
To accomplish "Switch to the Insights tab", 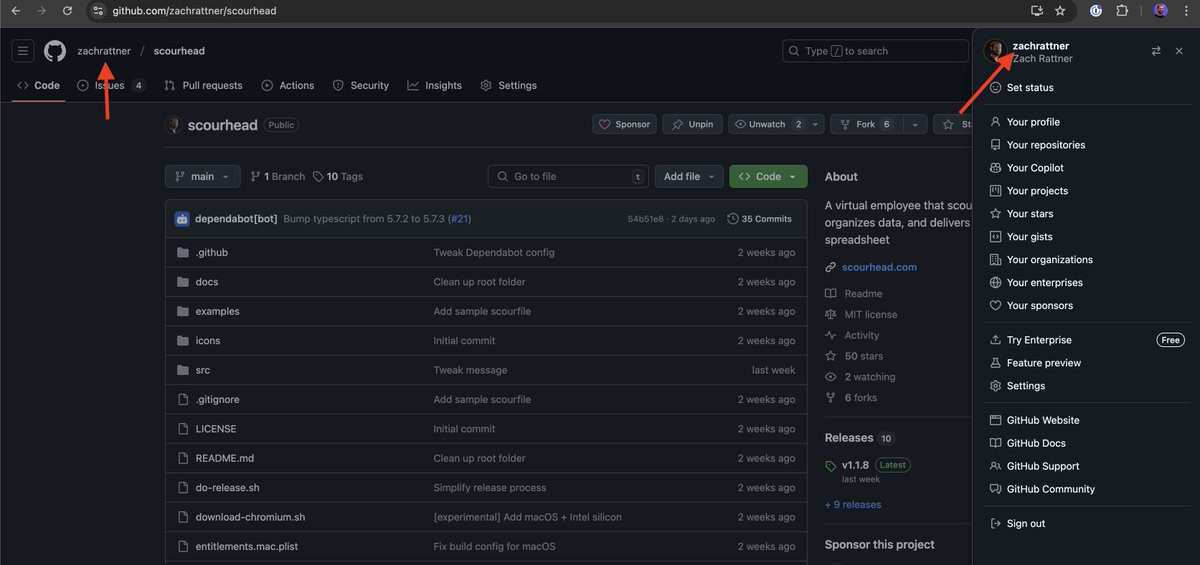I will [x=435, y=86].
